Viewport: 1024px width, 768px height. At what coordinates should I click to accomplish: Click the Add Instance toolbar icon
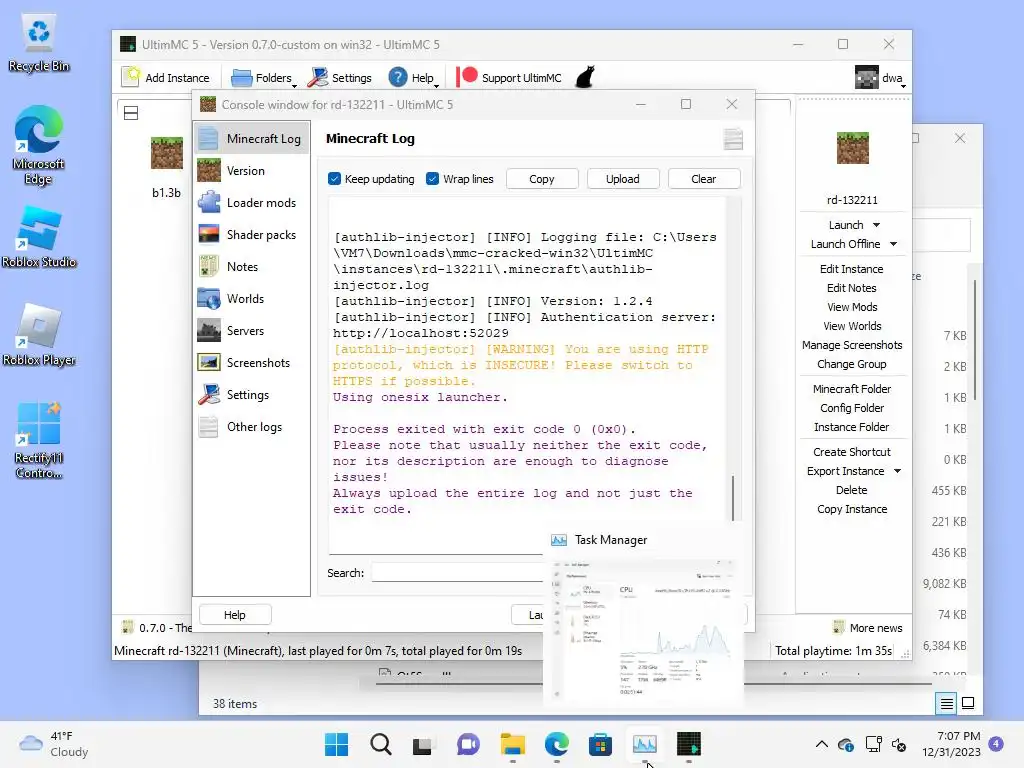(131, 77)
